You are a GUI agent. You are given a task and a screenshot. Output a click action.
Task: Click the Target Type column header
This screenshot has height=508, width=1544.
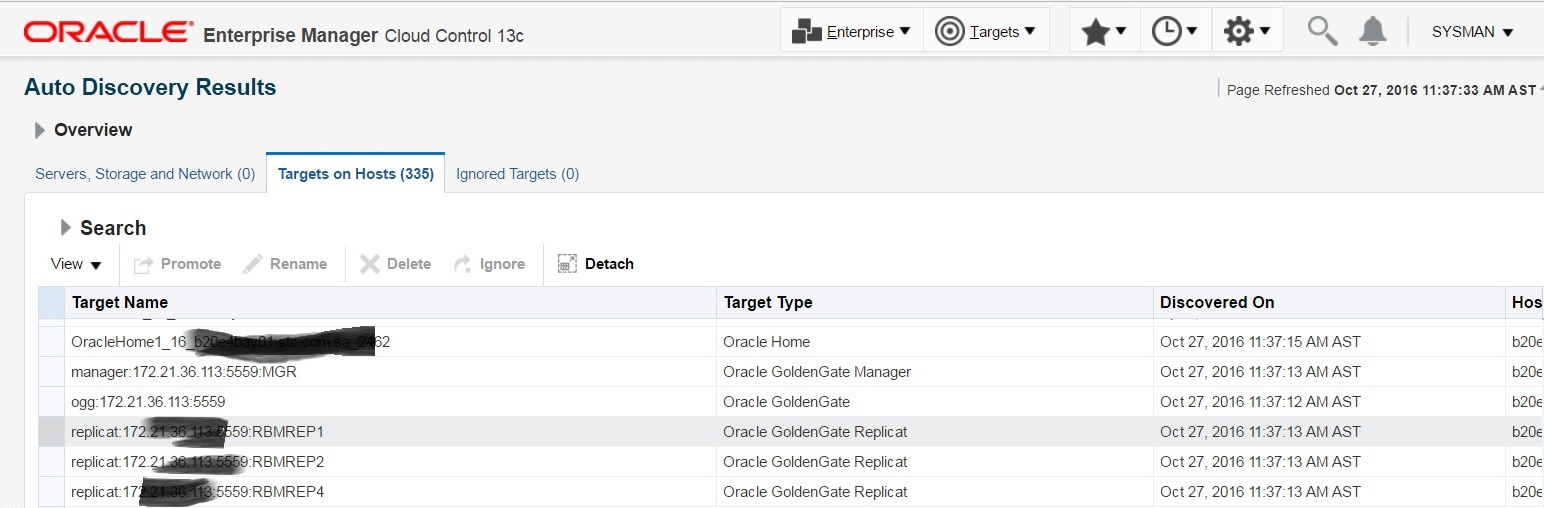coord(768,302)
